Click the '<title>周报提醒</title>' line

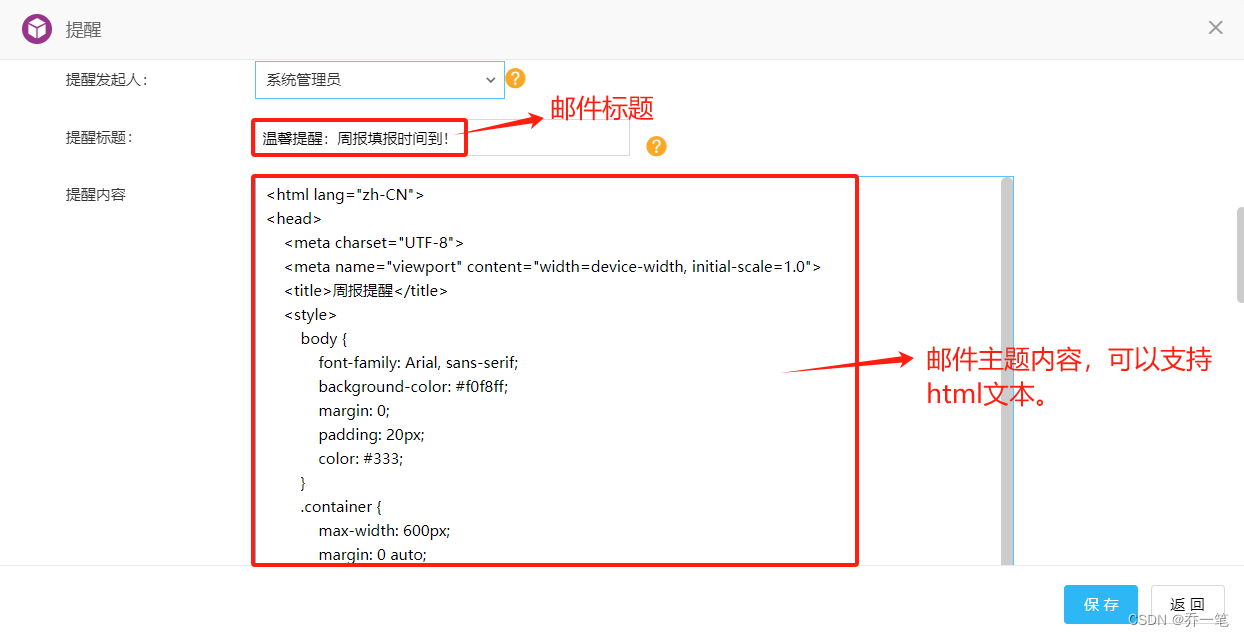(366, 291)
